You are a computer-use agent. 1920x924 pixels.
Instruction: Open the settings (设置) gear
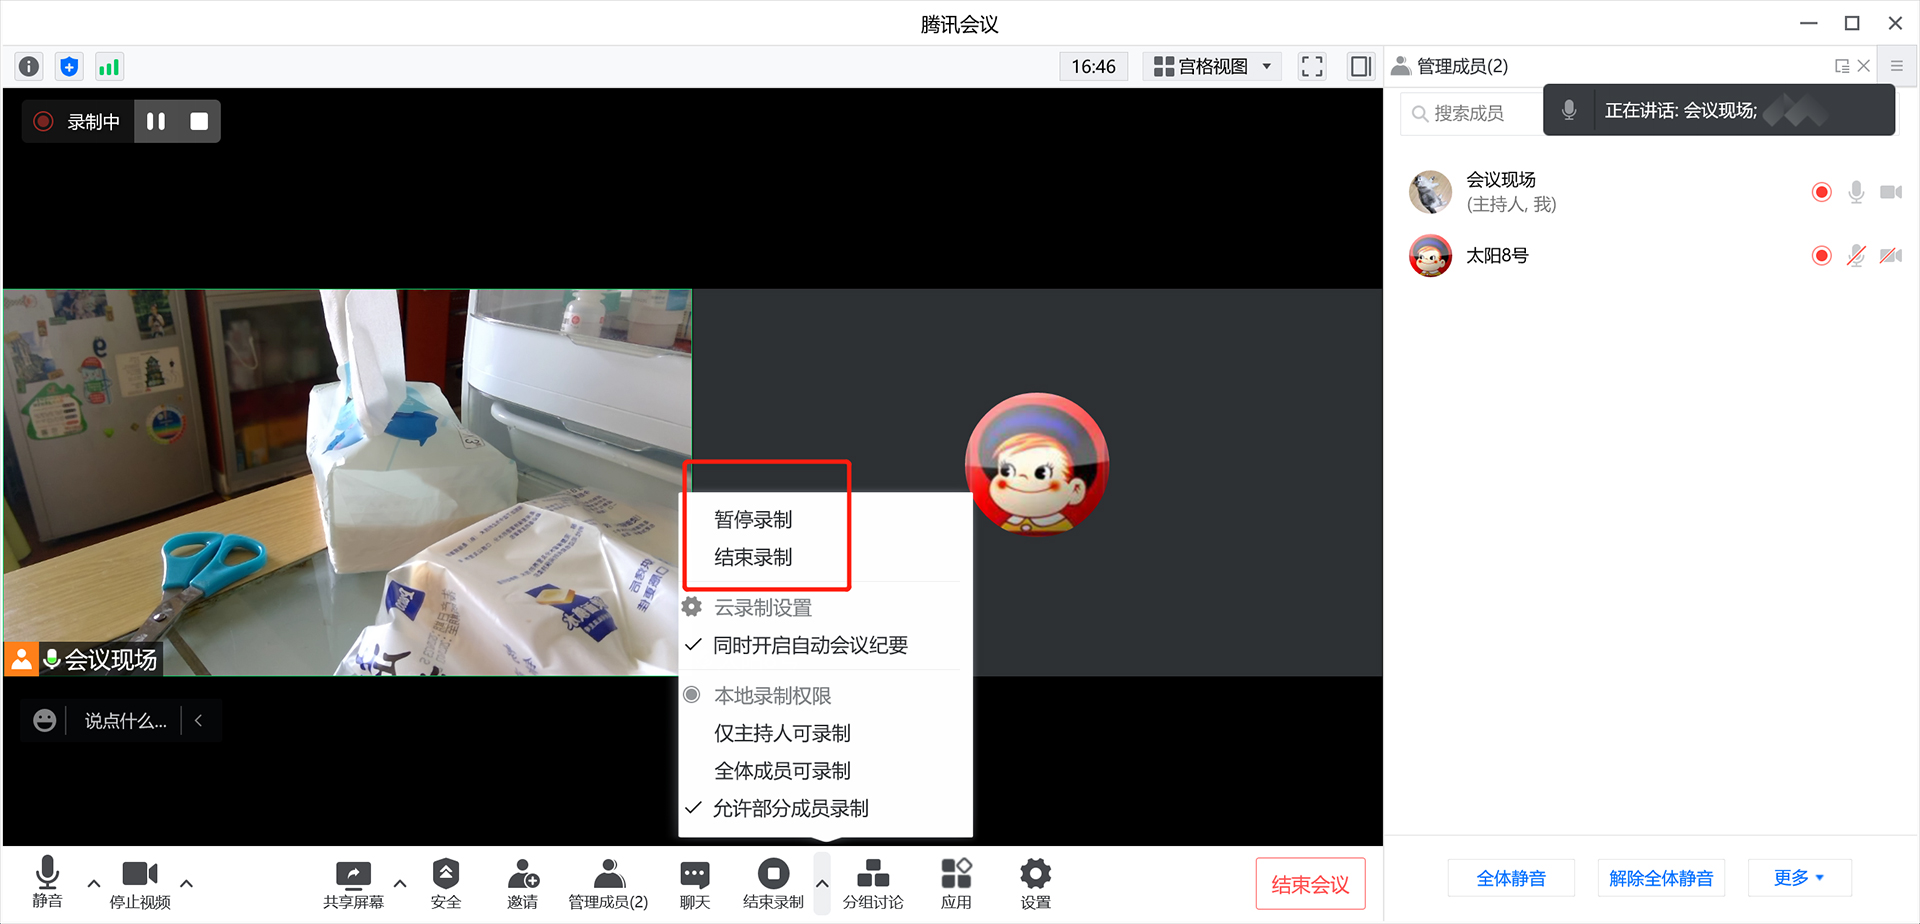click(1035, 885)
